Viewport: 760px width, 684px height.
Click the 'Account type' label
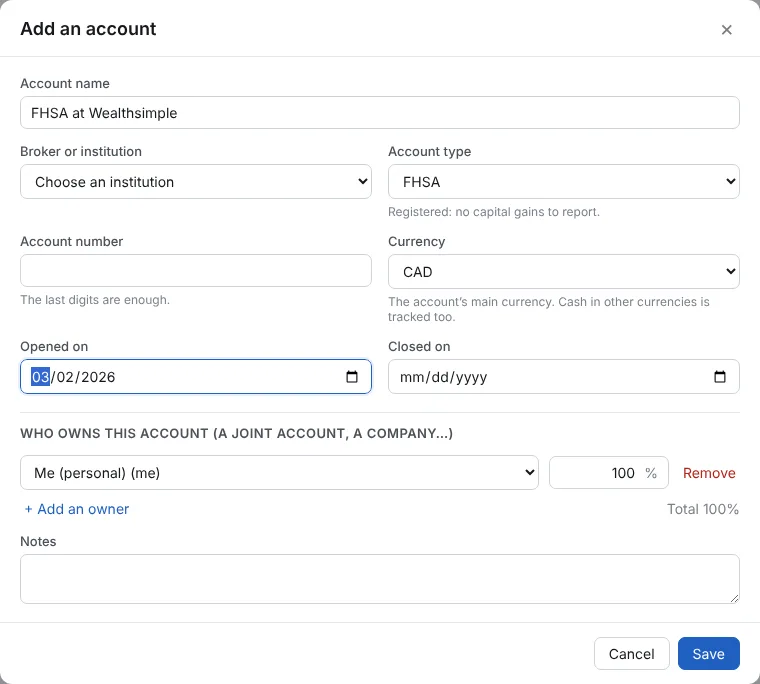[x=429, y=152]
